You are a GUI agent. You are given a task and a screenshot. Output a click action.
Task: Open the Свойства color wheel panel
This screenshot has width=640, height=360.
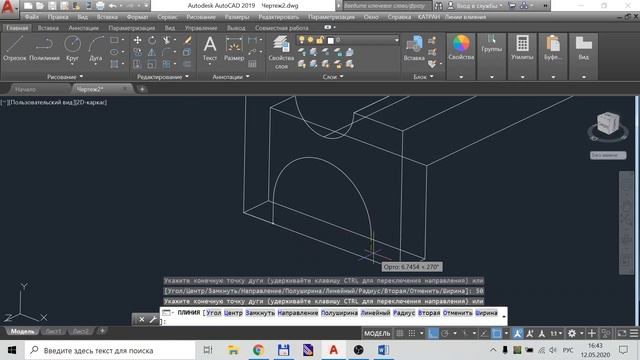tap(461, 48)
